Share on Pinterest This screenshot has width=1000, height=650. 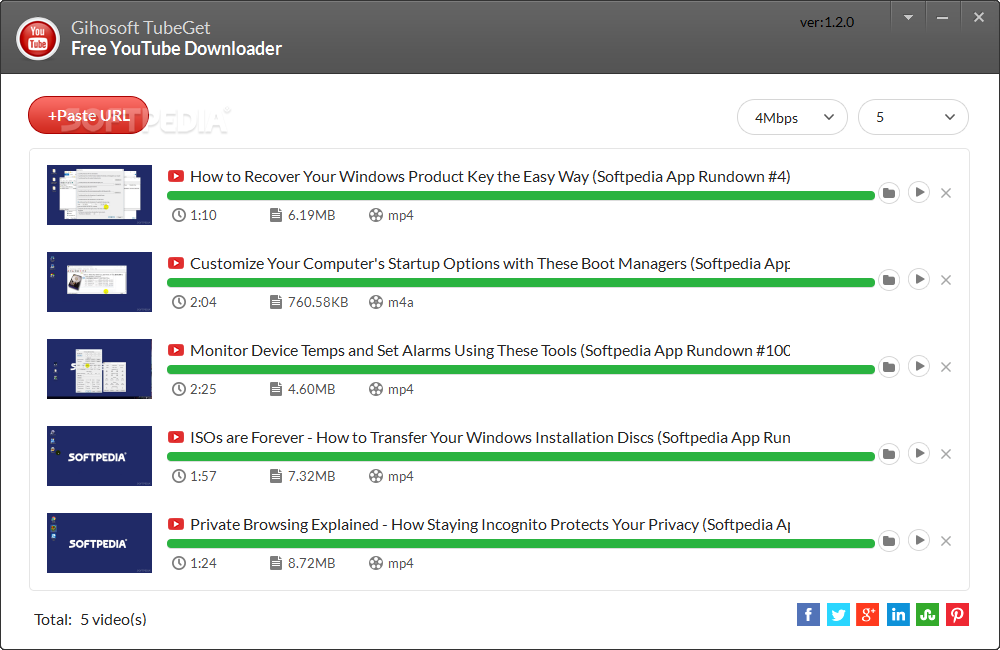click(x=957, y=615)
